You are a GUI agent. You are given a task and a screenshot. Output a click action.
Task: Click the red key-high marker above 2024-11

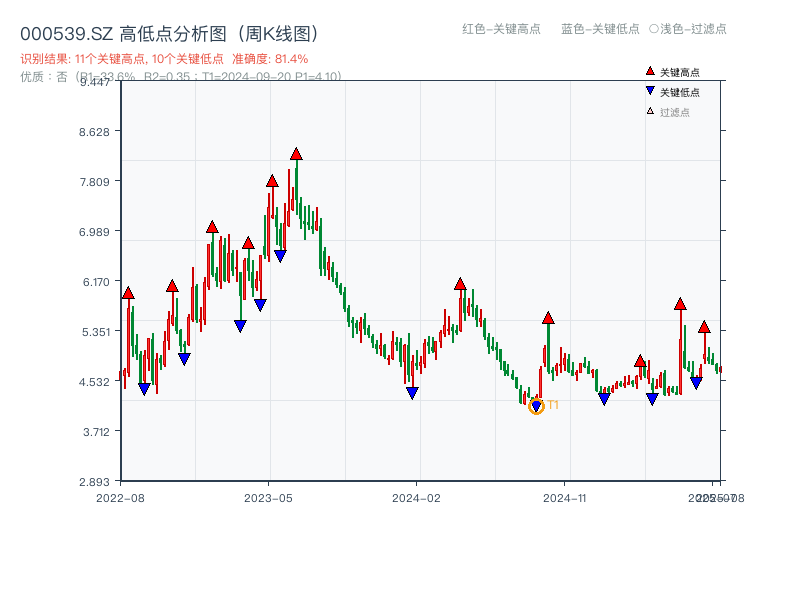point(548,317)
